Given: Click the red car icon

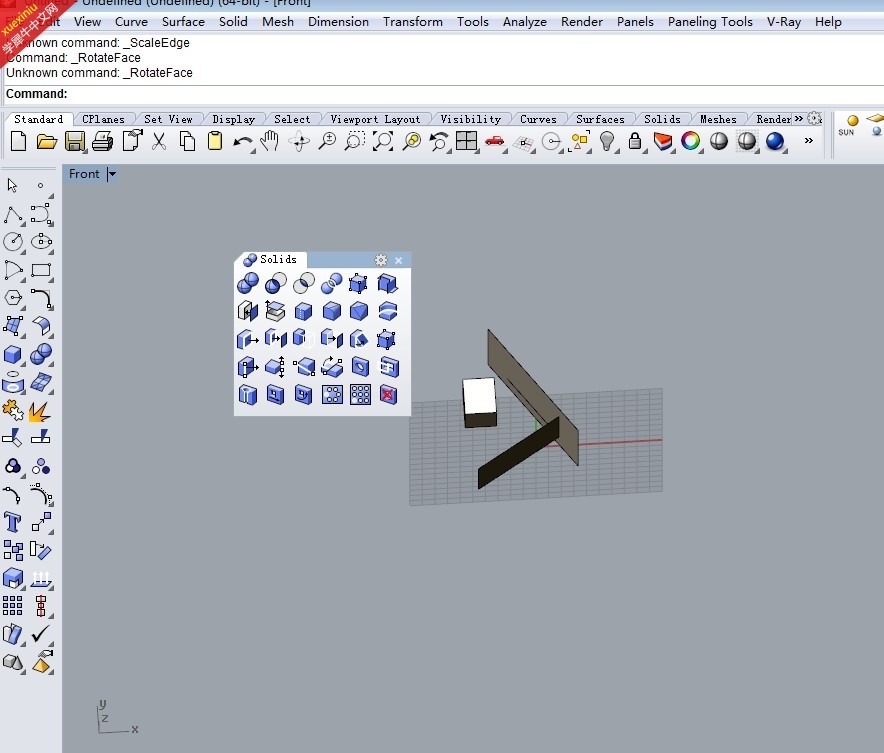Looking at the screenshot, I should (x=494, y=141).
